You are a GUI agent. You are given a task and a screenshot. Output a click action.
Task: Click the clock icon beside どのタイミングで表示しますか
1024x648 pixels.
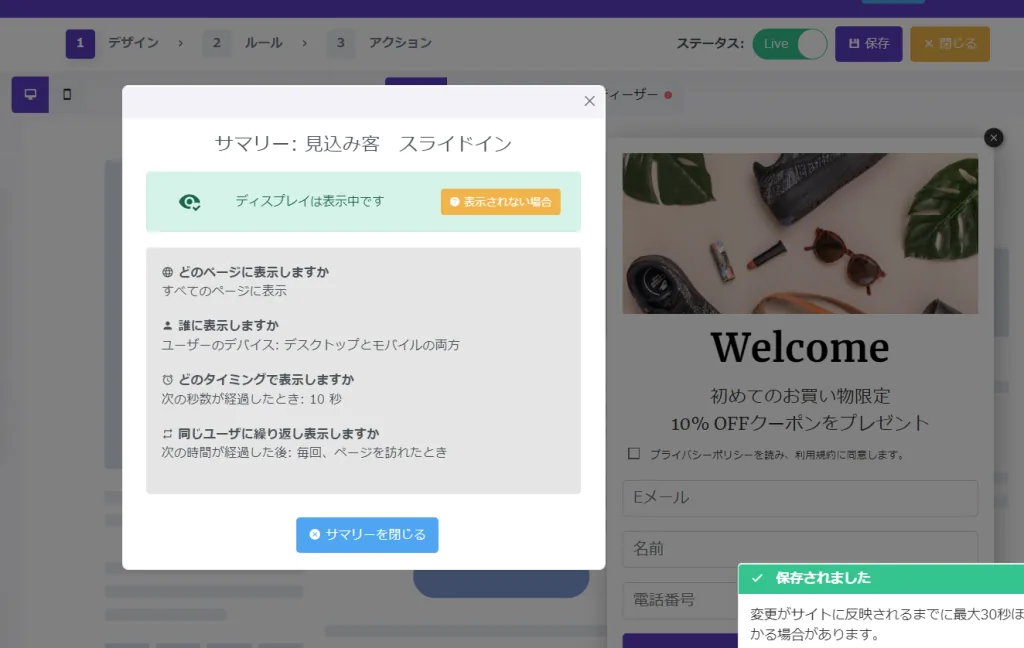pyautogui.click(x=167, y=380)
